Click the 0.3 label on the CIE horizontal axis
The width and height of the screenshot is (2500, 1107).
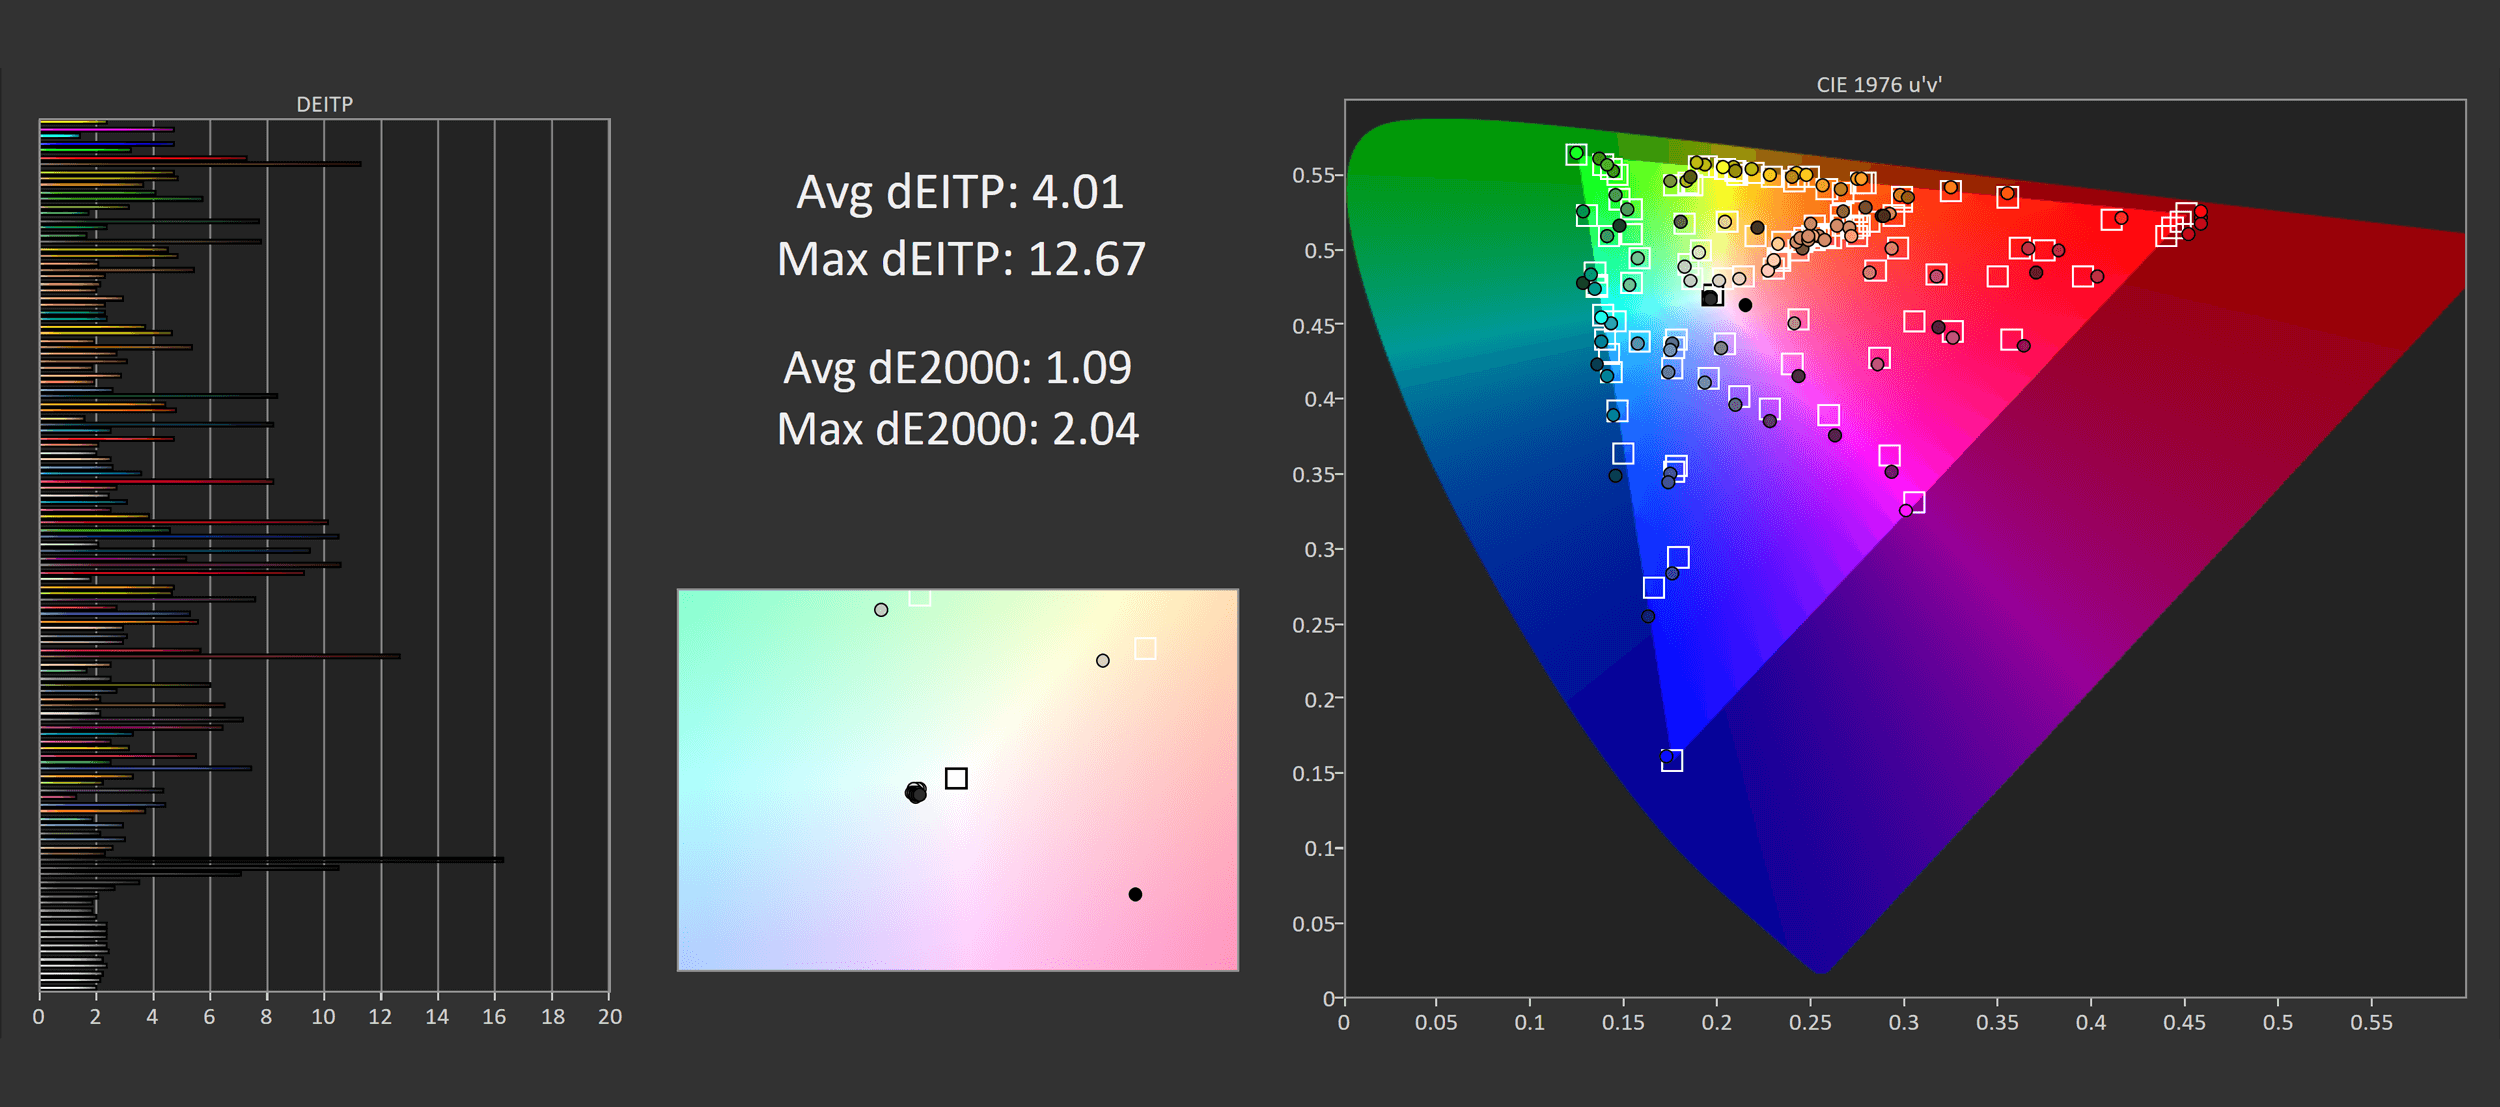(x=1903, y=1023)
